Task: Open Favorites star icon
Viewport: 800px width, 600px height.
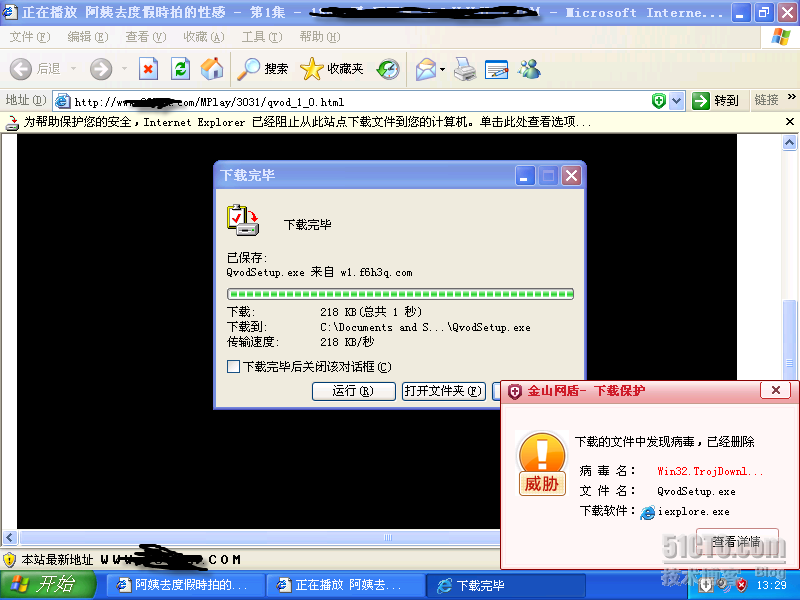Action: point(312,68)
